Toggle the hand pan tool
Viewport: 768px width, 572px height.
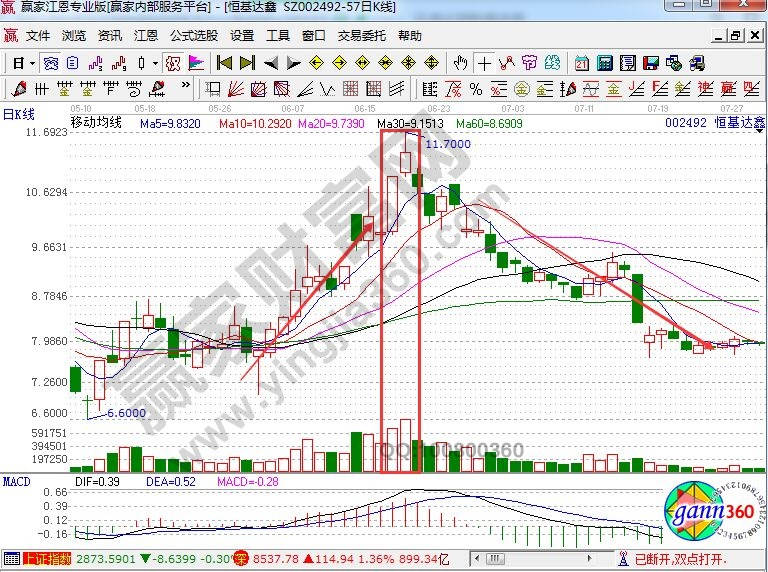pos(461,62)
